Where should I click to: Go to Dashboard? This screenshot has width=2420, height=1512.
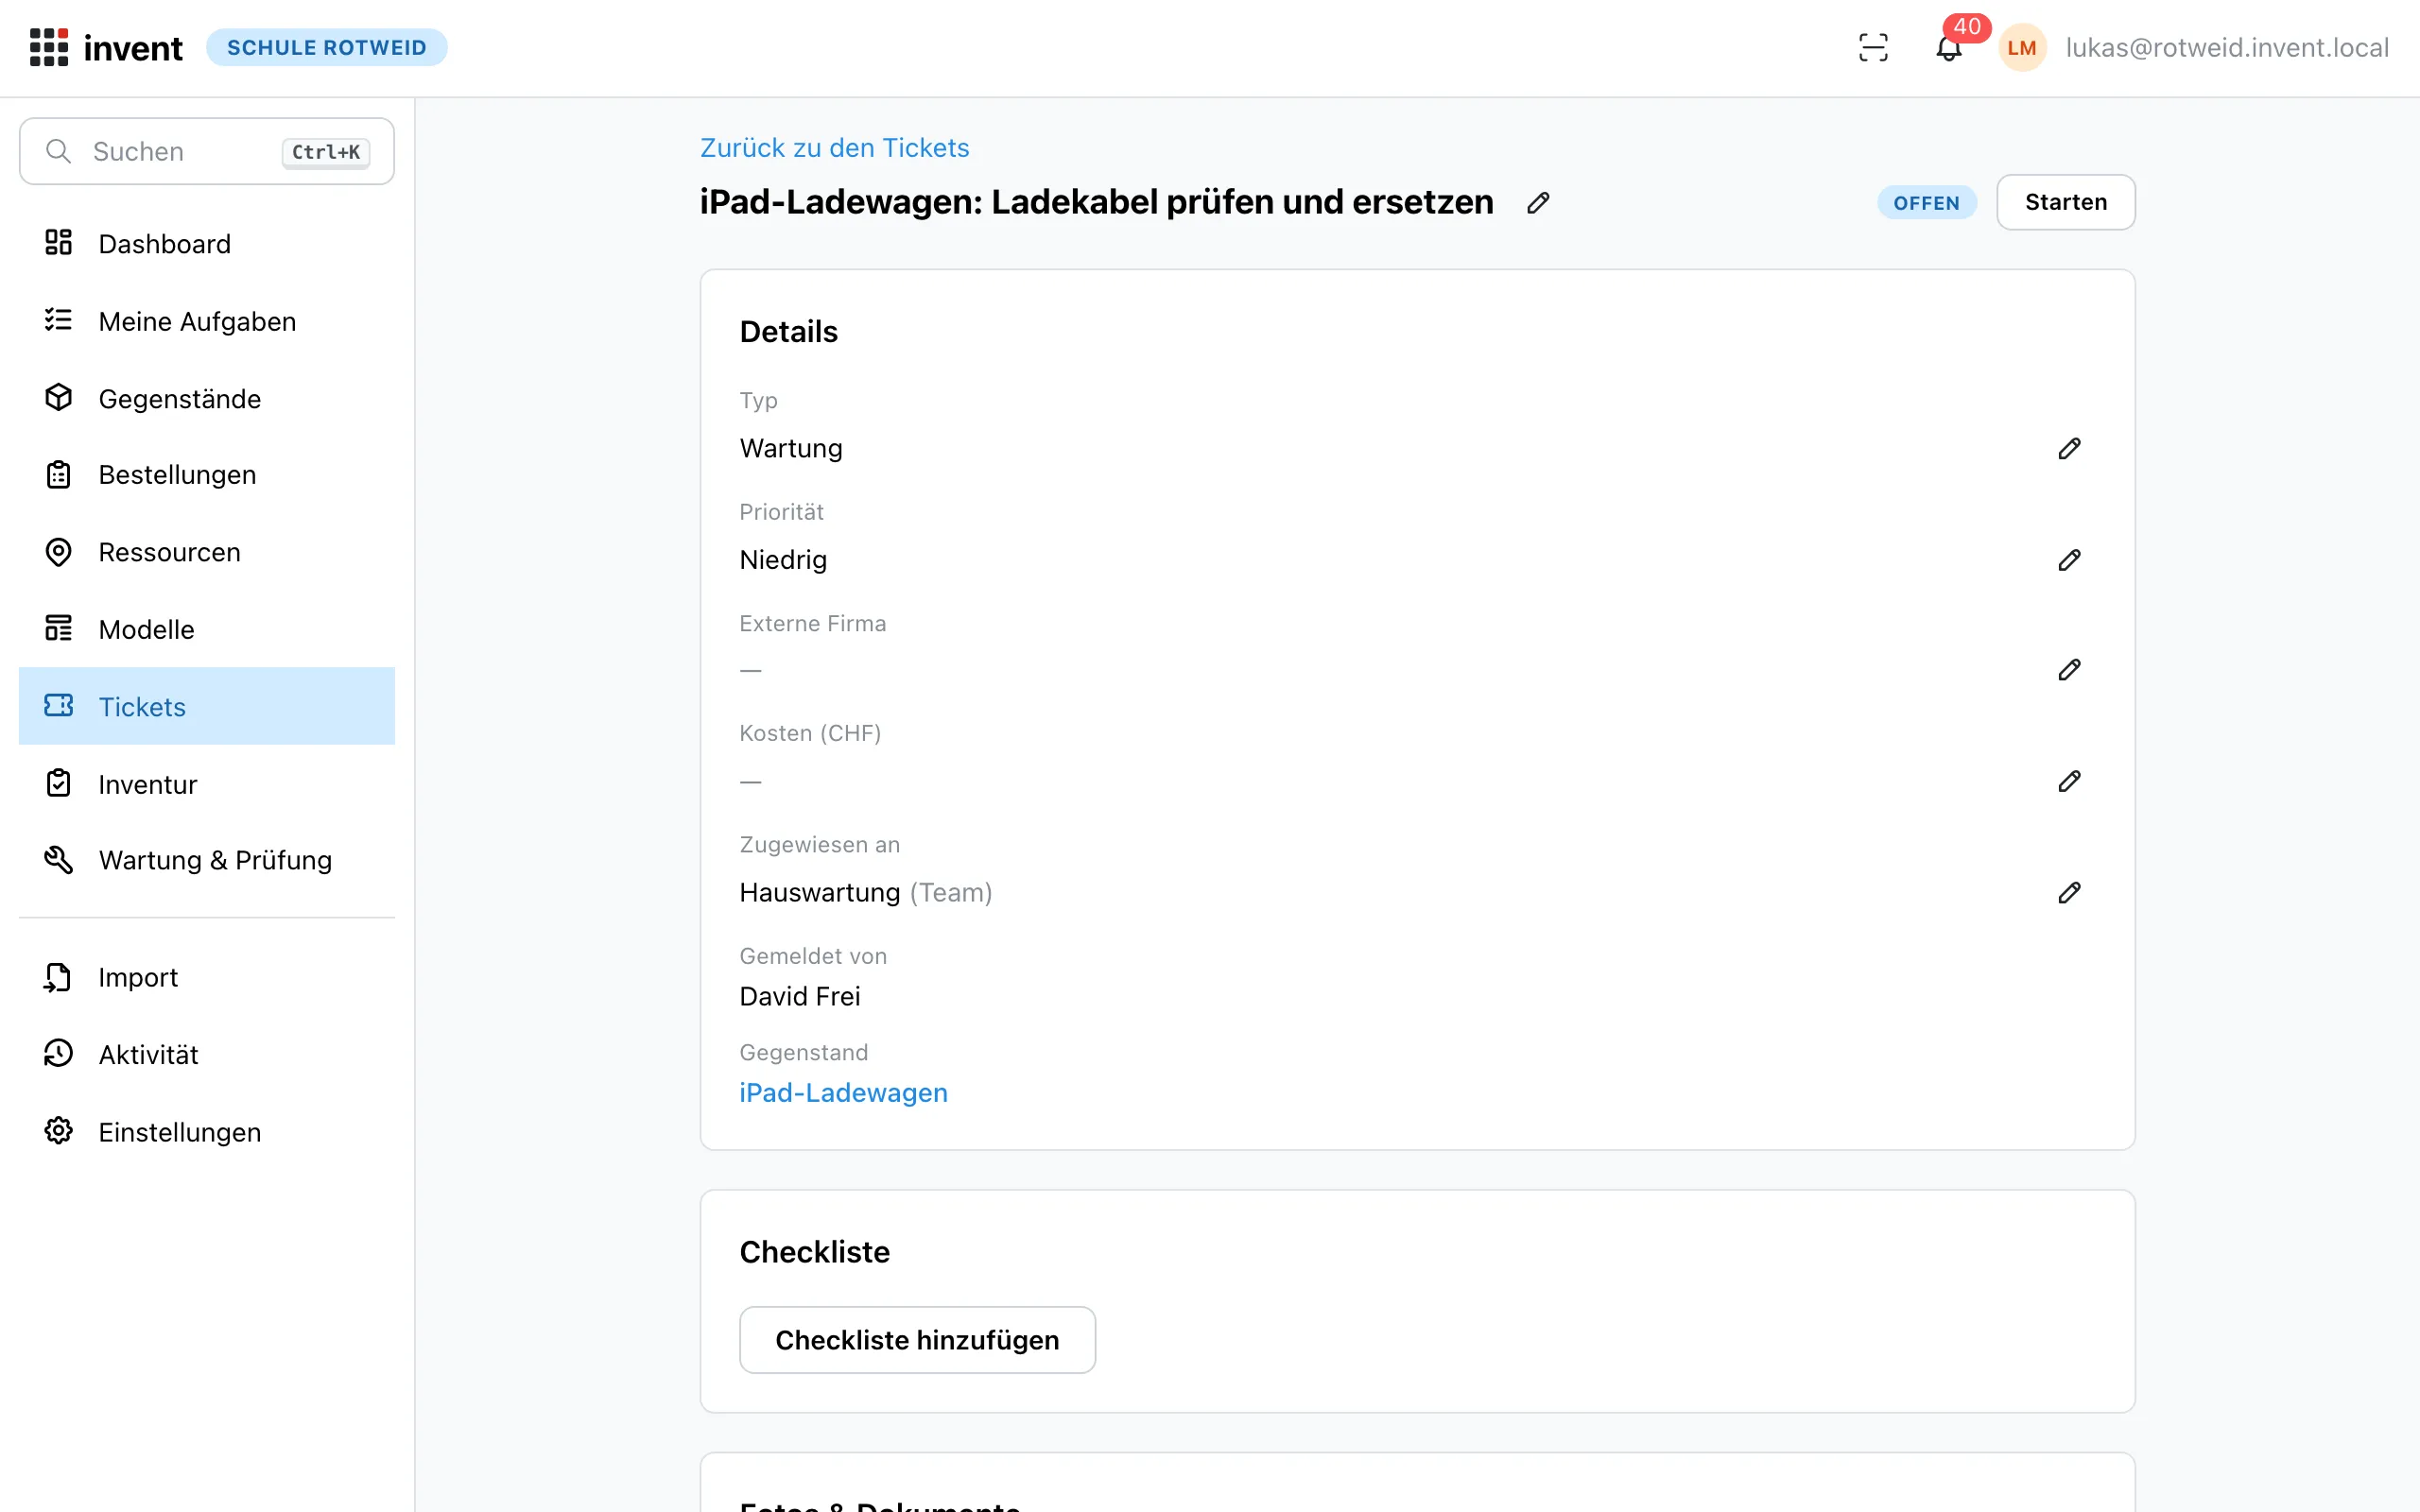coord(207,243)
